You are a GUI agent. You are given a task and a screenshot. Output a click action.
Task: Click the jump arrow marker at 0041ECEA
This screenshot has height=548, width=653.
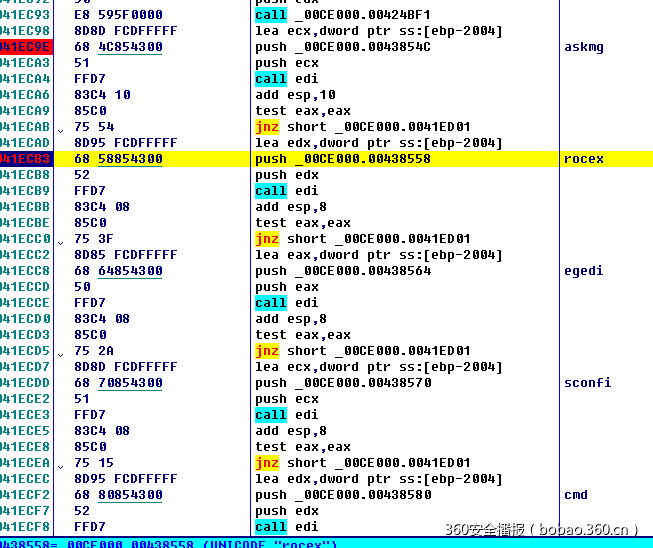click(61, 464)
